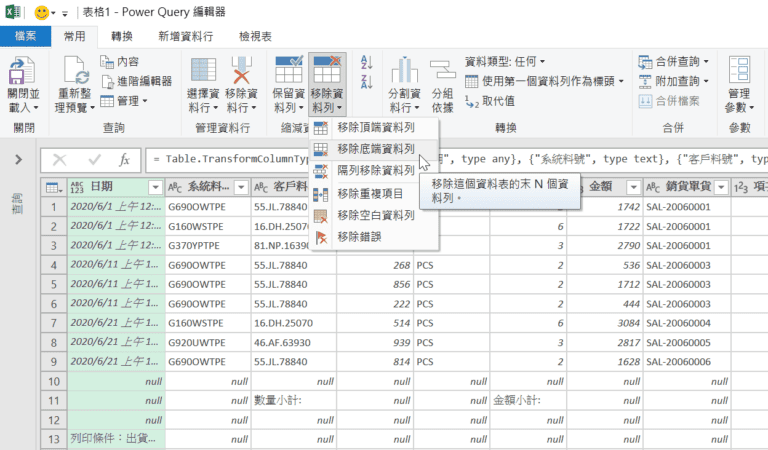Click the 分組依據 (Group By) icon
The image size is (768, 450).
442,71
